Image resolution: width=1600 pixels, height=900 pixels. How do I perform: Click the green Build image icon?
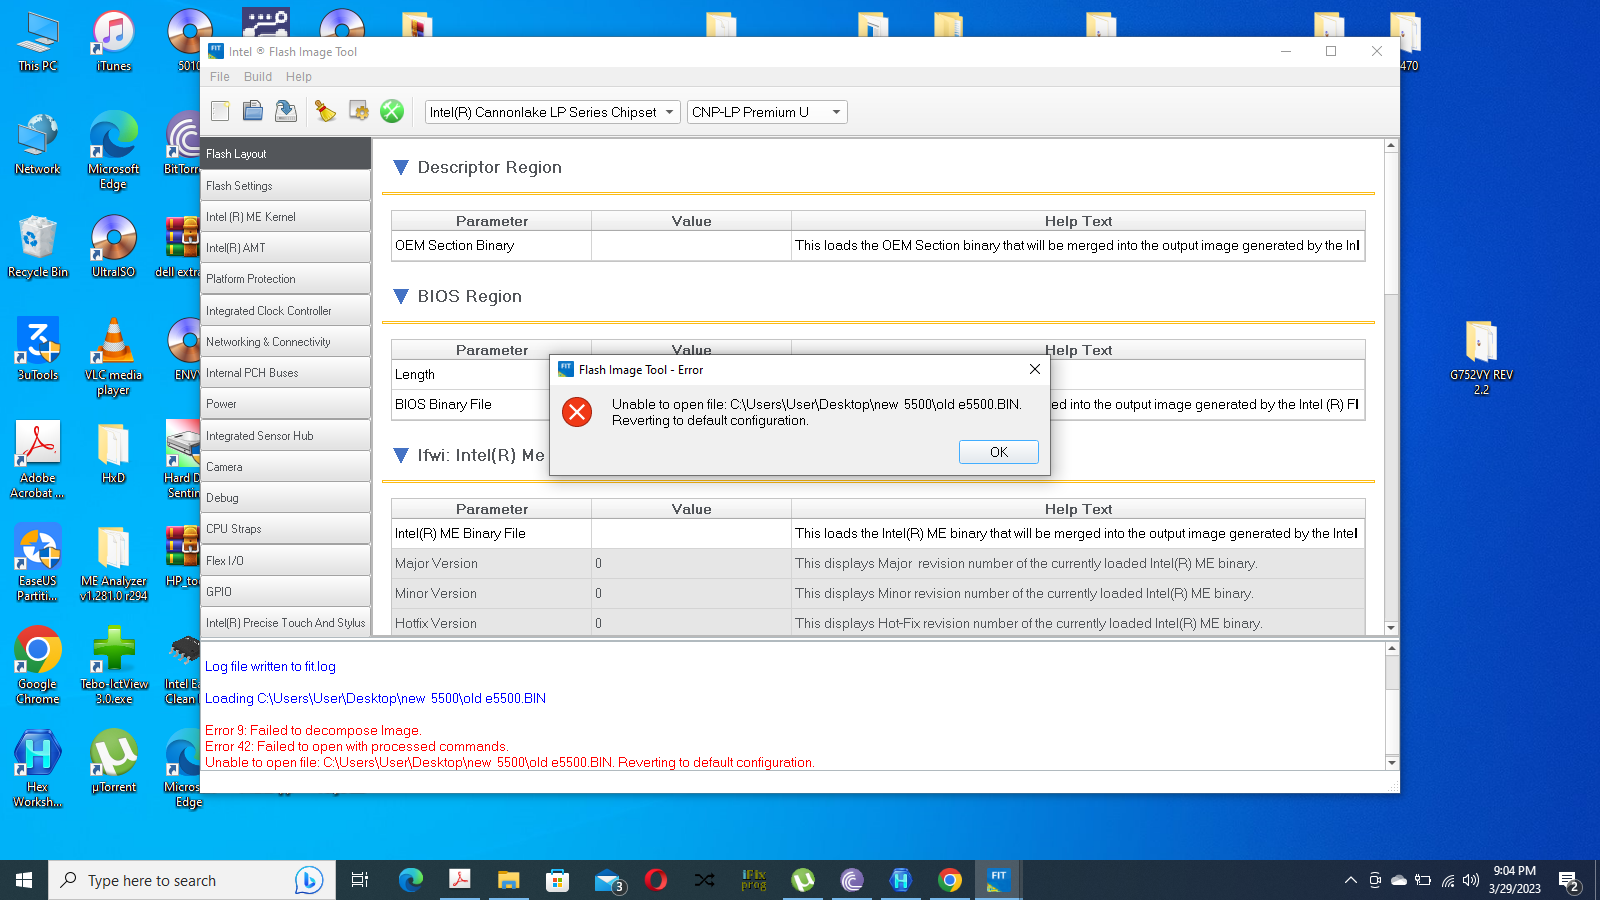point(392,111)
